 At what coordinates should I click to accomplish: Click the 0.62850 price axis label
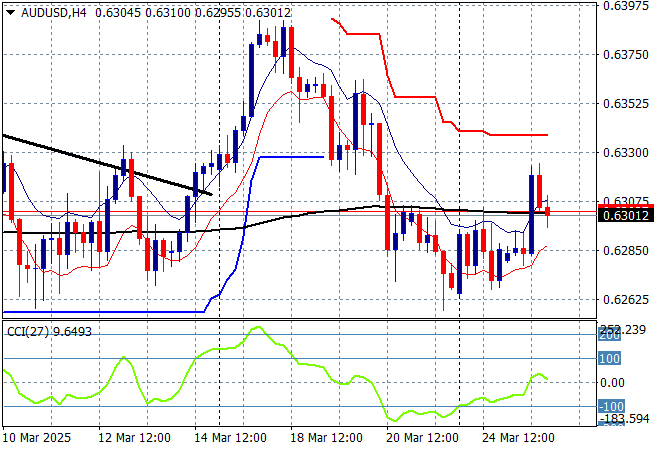[626, 250]
